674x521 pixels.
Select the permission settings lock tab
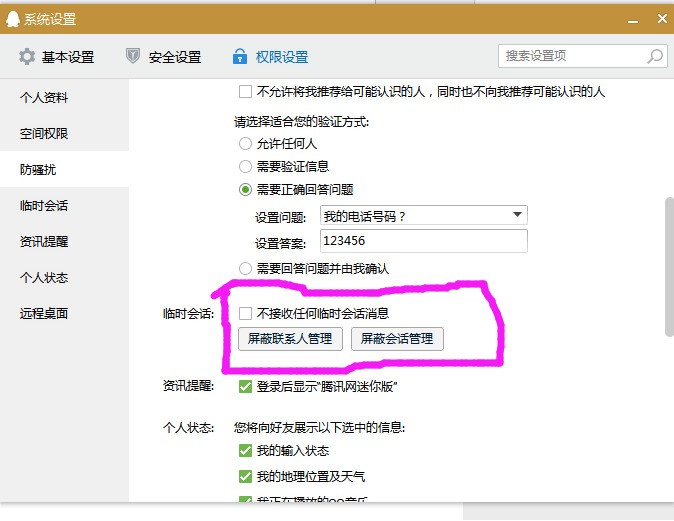pyautogui.click(x=270, y=57)
